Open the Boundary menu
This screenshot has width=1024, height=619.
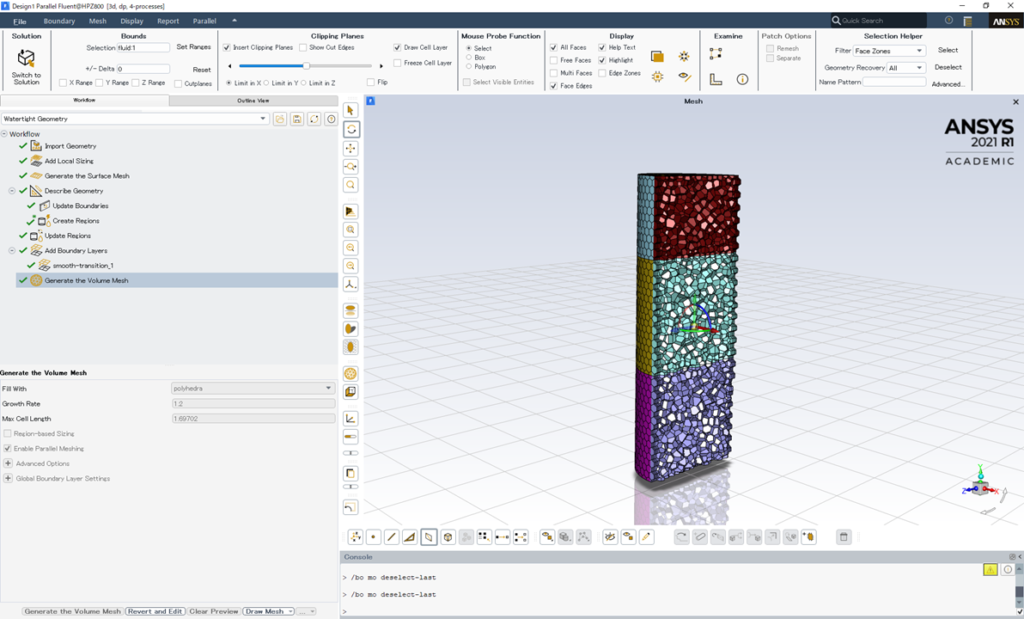[59, 22]
